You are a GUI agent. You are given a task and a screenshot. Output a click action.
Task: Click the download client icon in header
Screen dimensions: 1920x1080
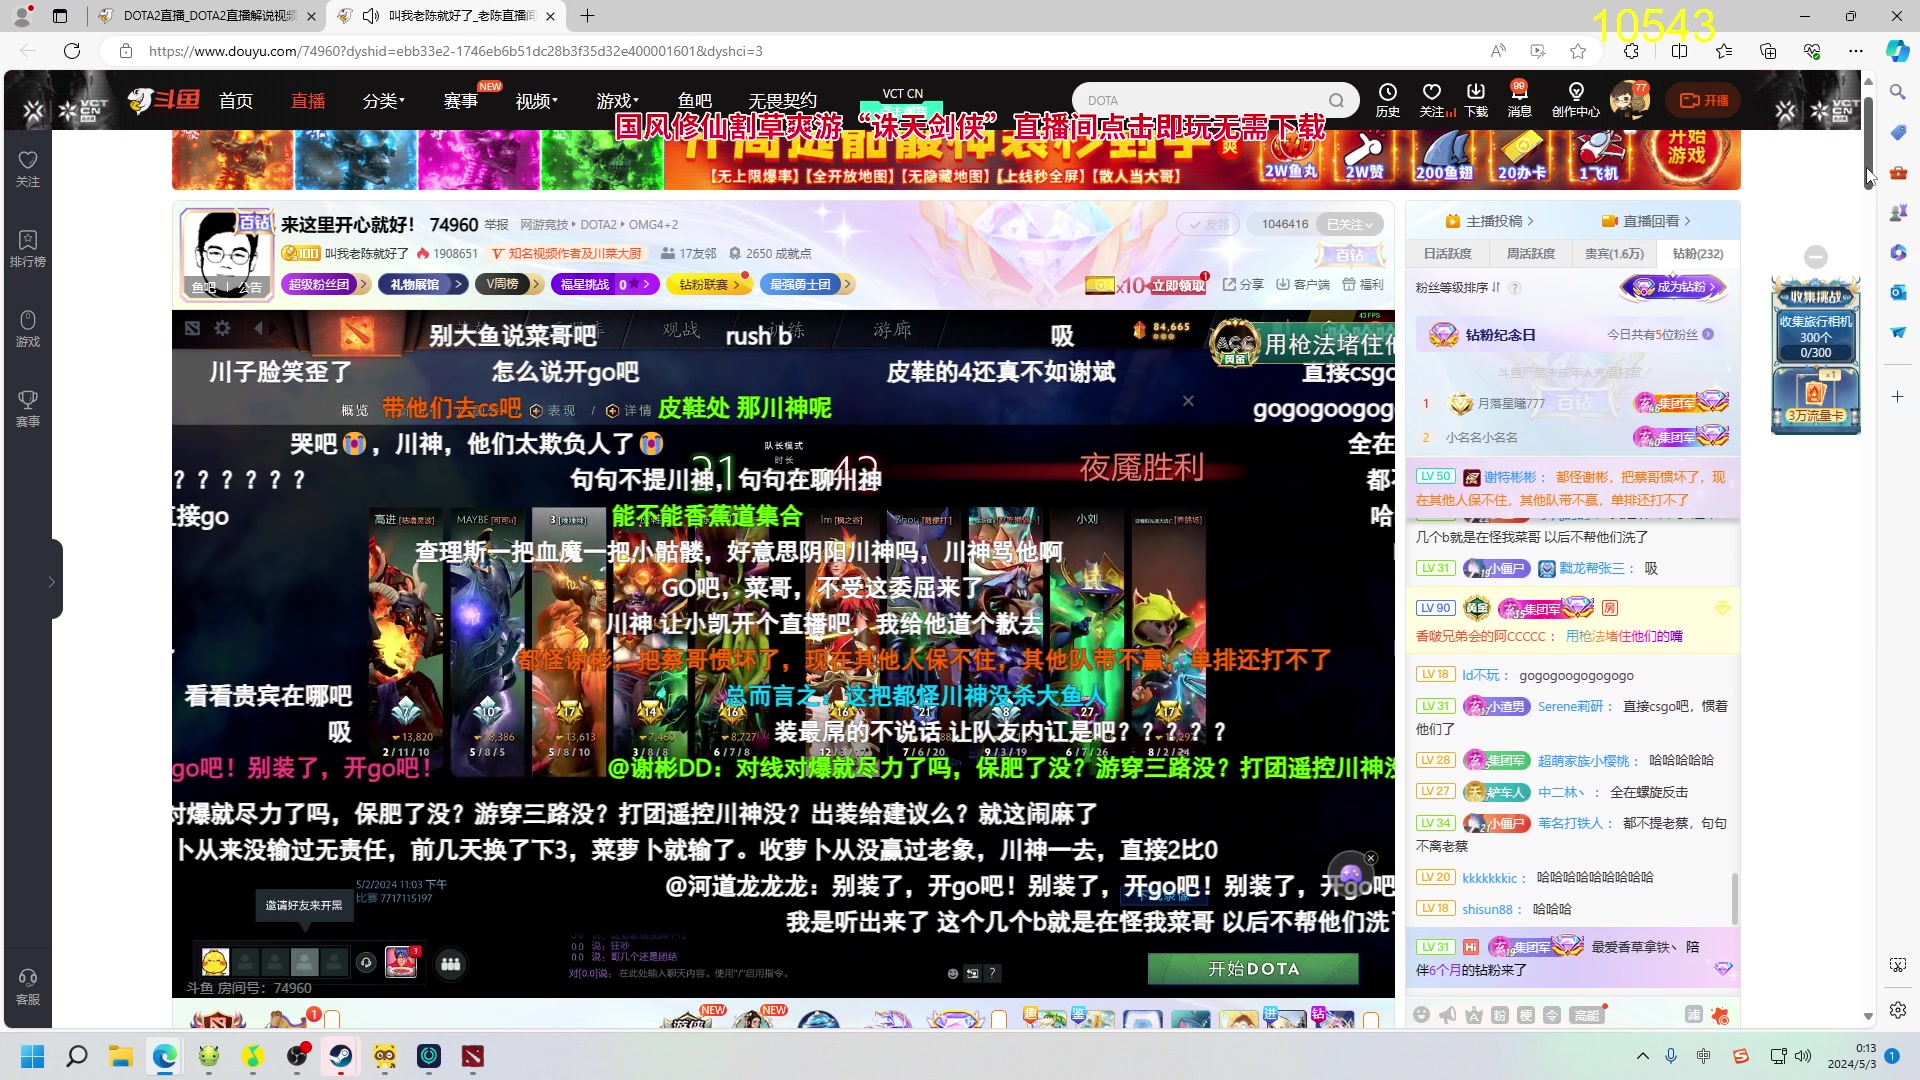tap(1476, 92)
